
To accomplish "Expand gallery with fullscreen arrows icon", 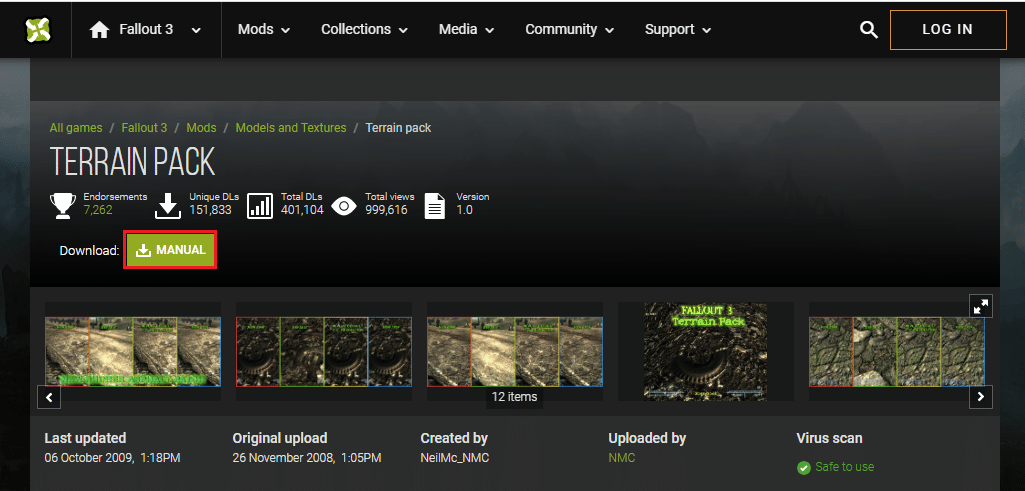I will tap(981, 305).
